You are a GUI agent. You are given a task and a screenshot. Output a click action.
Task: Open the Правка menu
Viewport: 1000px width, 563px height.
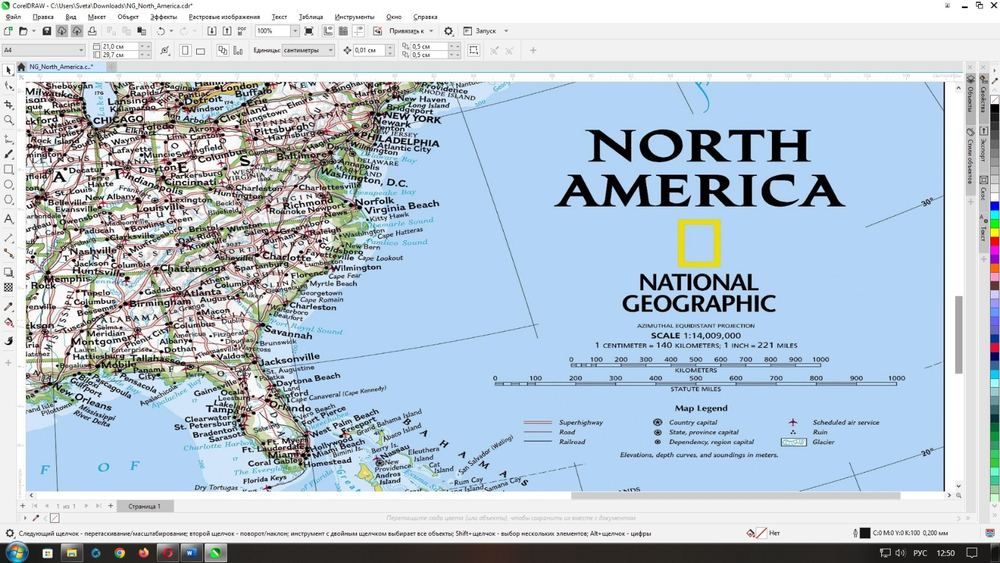click(43, 17)
